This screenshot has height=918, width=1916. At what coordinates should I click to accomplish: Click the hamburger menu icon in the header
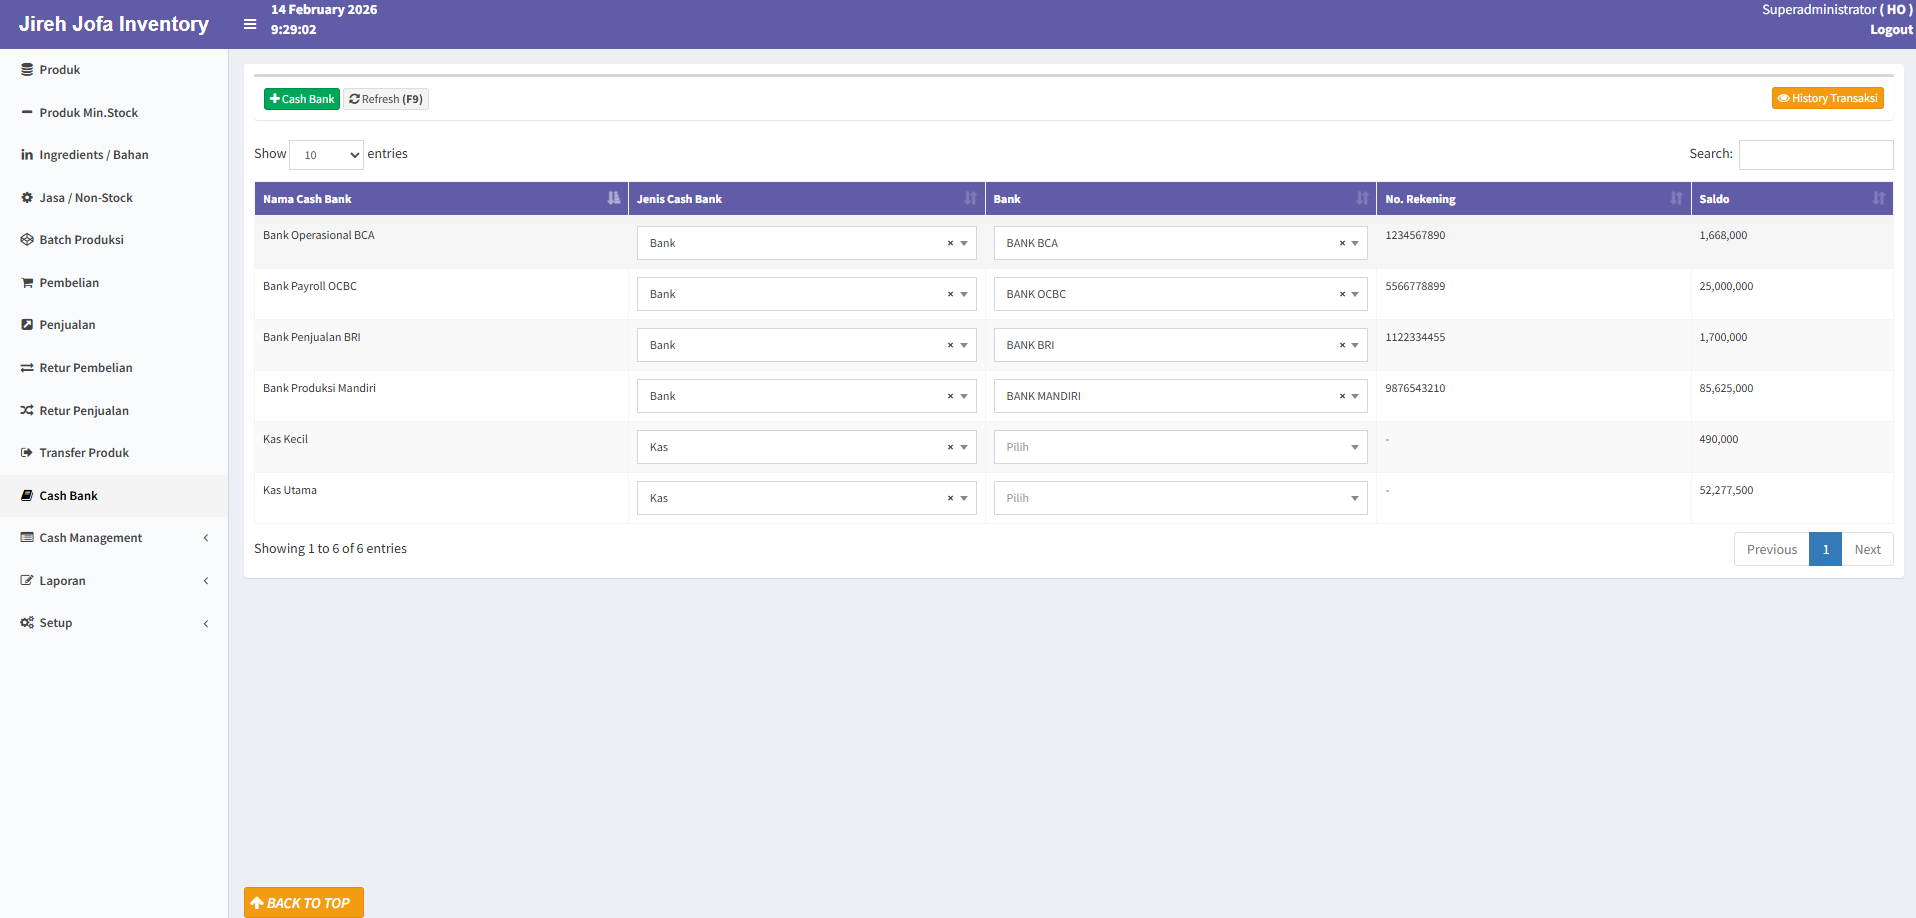coord(249,24)
